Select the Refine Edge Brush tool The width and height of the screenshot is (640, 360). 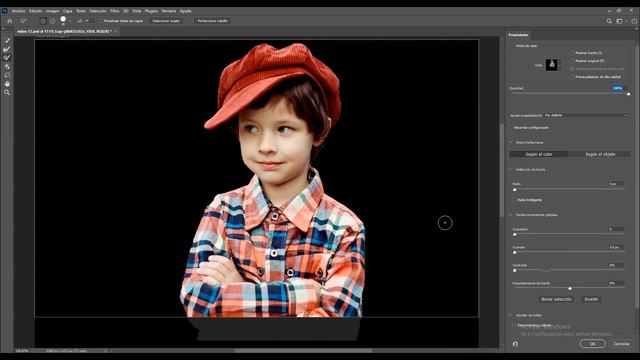[7, 49]
